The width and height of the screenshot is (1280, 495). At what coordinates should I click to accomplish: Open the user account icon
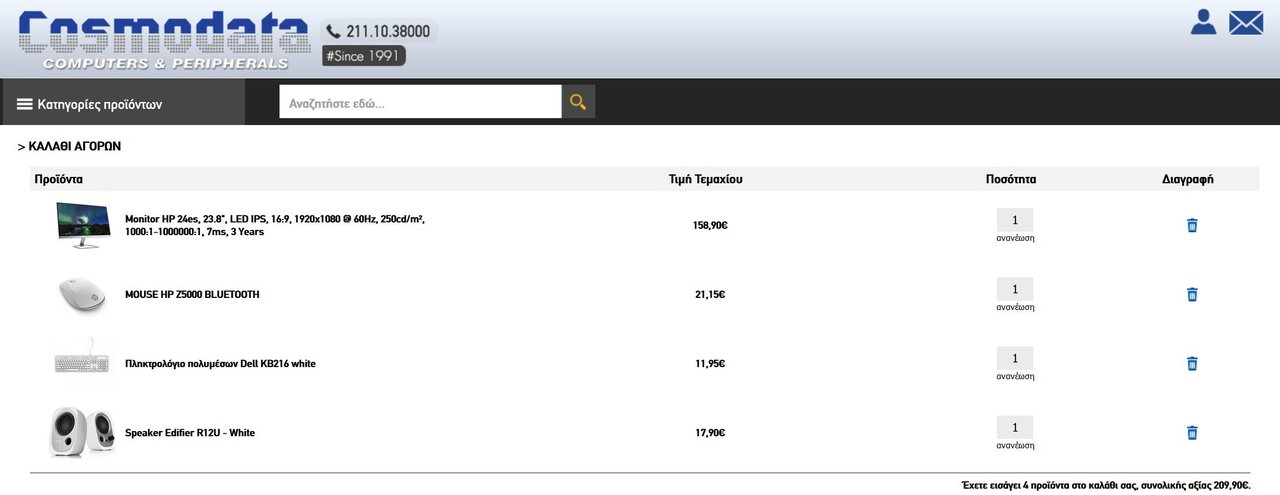(x=1203, y=22)
